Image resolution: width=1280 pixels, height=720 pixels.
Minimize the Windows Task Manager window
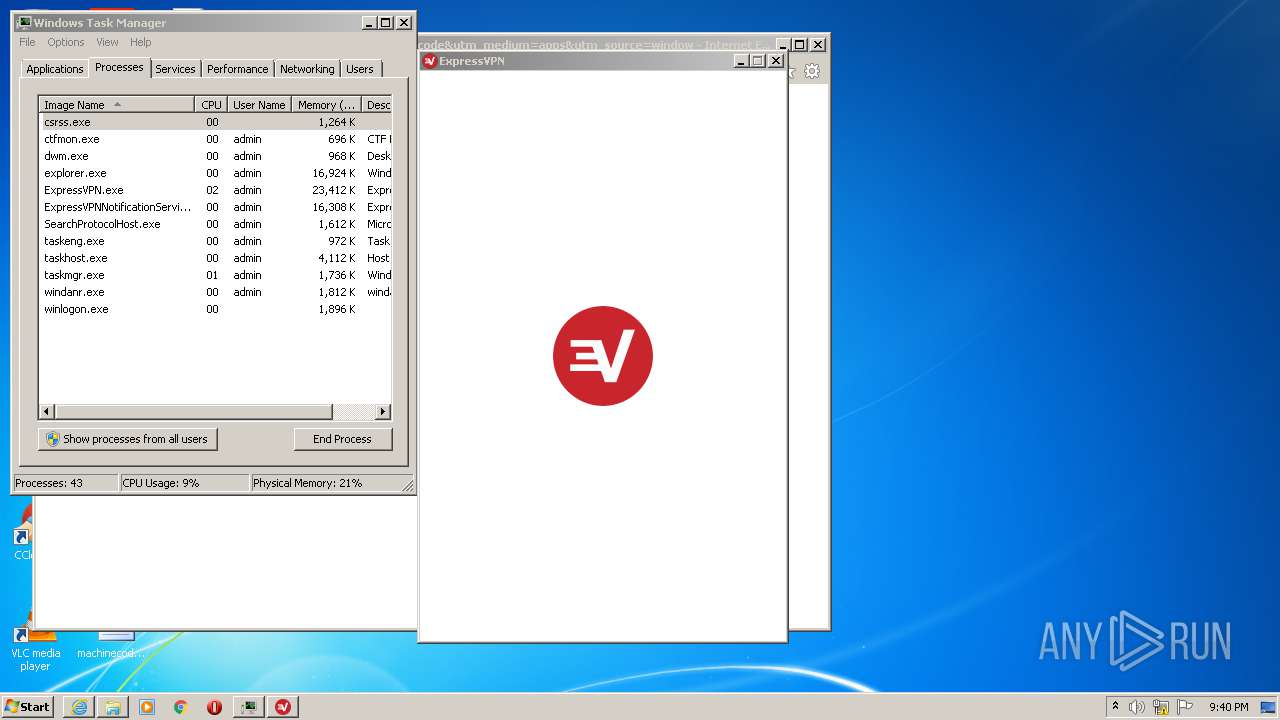click(x=369, y=22)
